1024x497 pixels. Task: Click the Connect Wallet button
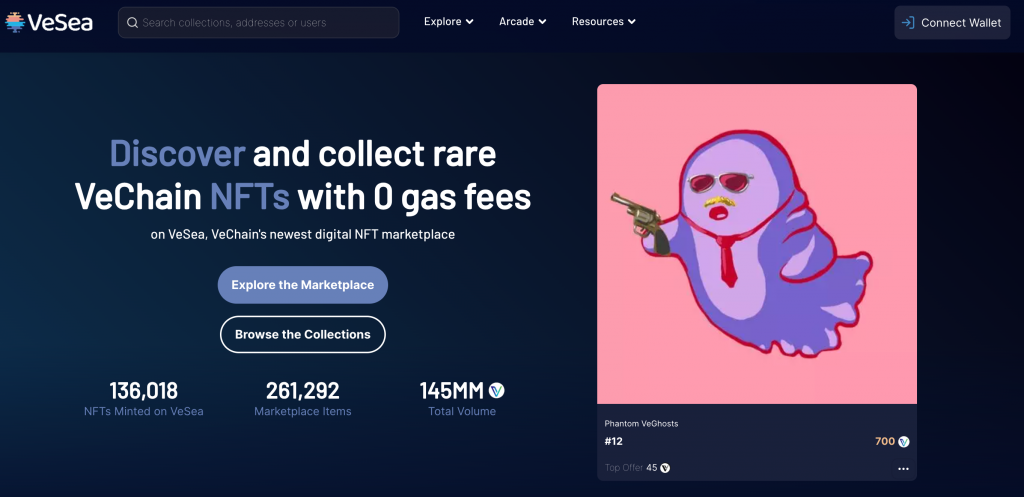click(952, 23)
